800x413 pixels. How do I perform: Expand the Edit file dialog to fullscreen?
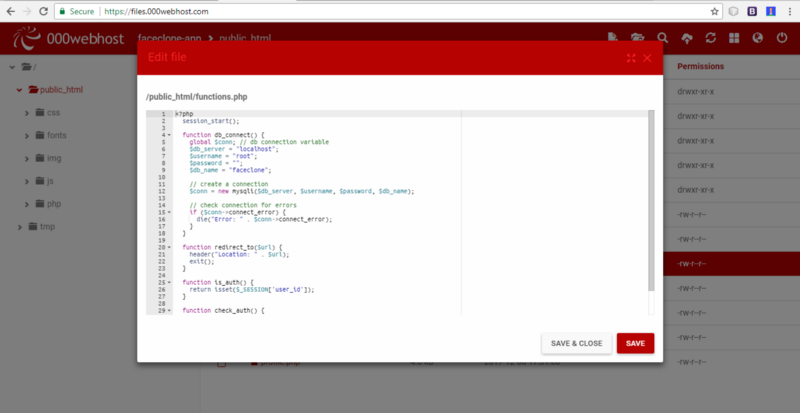pos(631,58)
